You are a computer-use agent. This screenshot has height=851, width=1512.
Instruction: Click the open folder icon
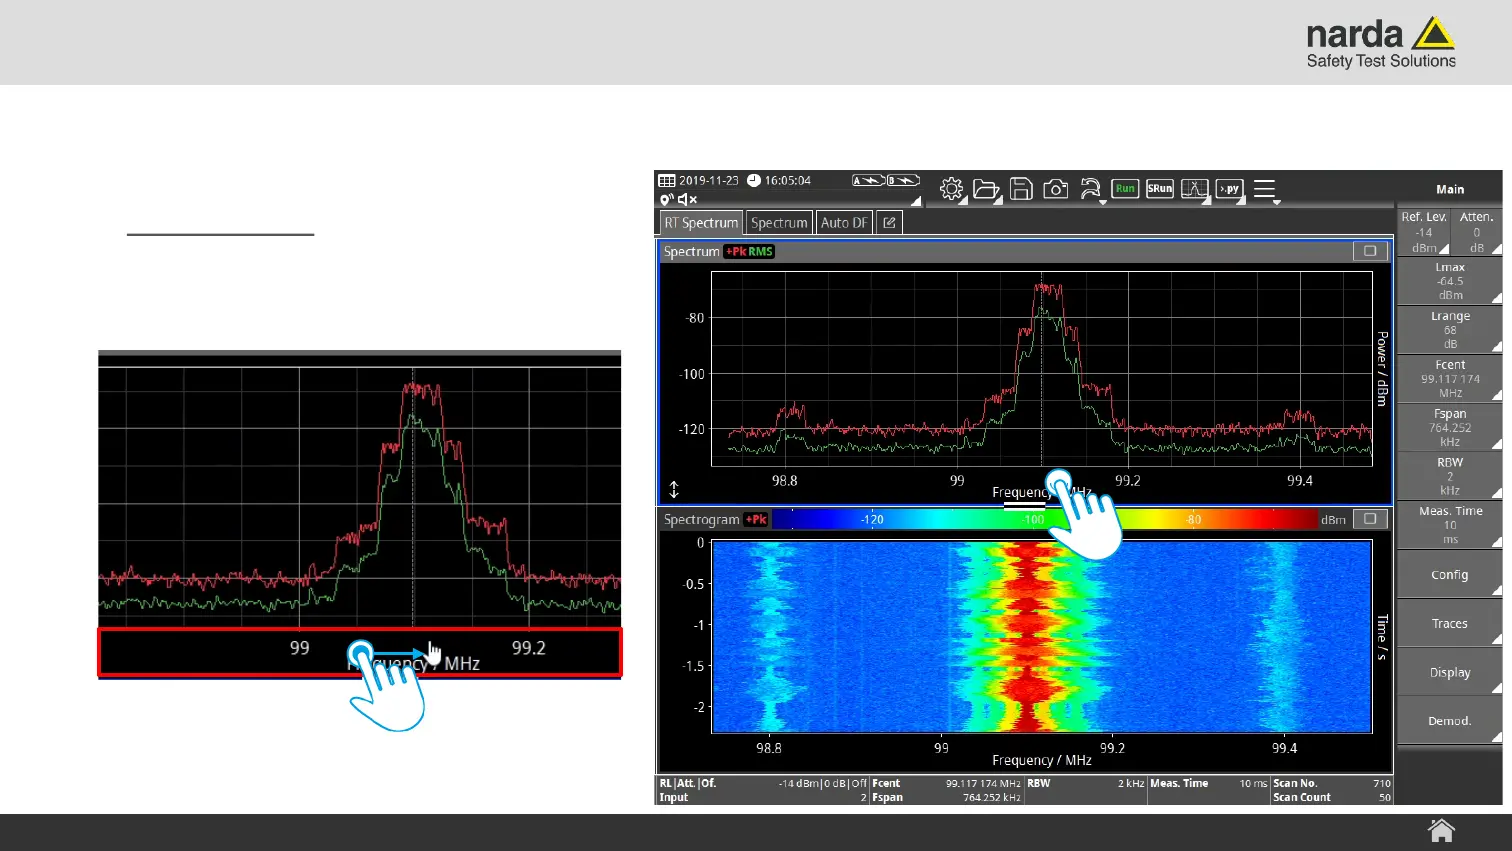tap(985, 189)
